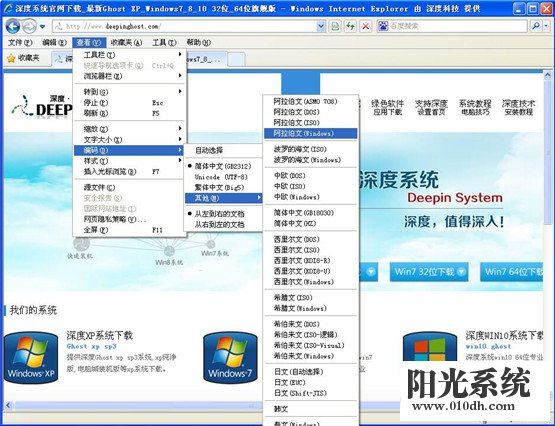Click the horizontal scrollbar left arrow
The image size is (555, 426).
8,405
